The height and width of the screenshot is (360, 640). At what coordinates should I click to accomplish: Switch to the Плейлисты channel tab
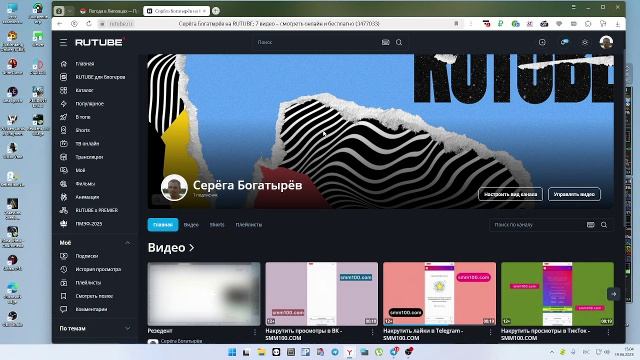pos(249,224)
